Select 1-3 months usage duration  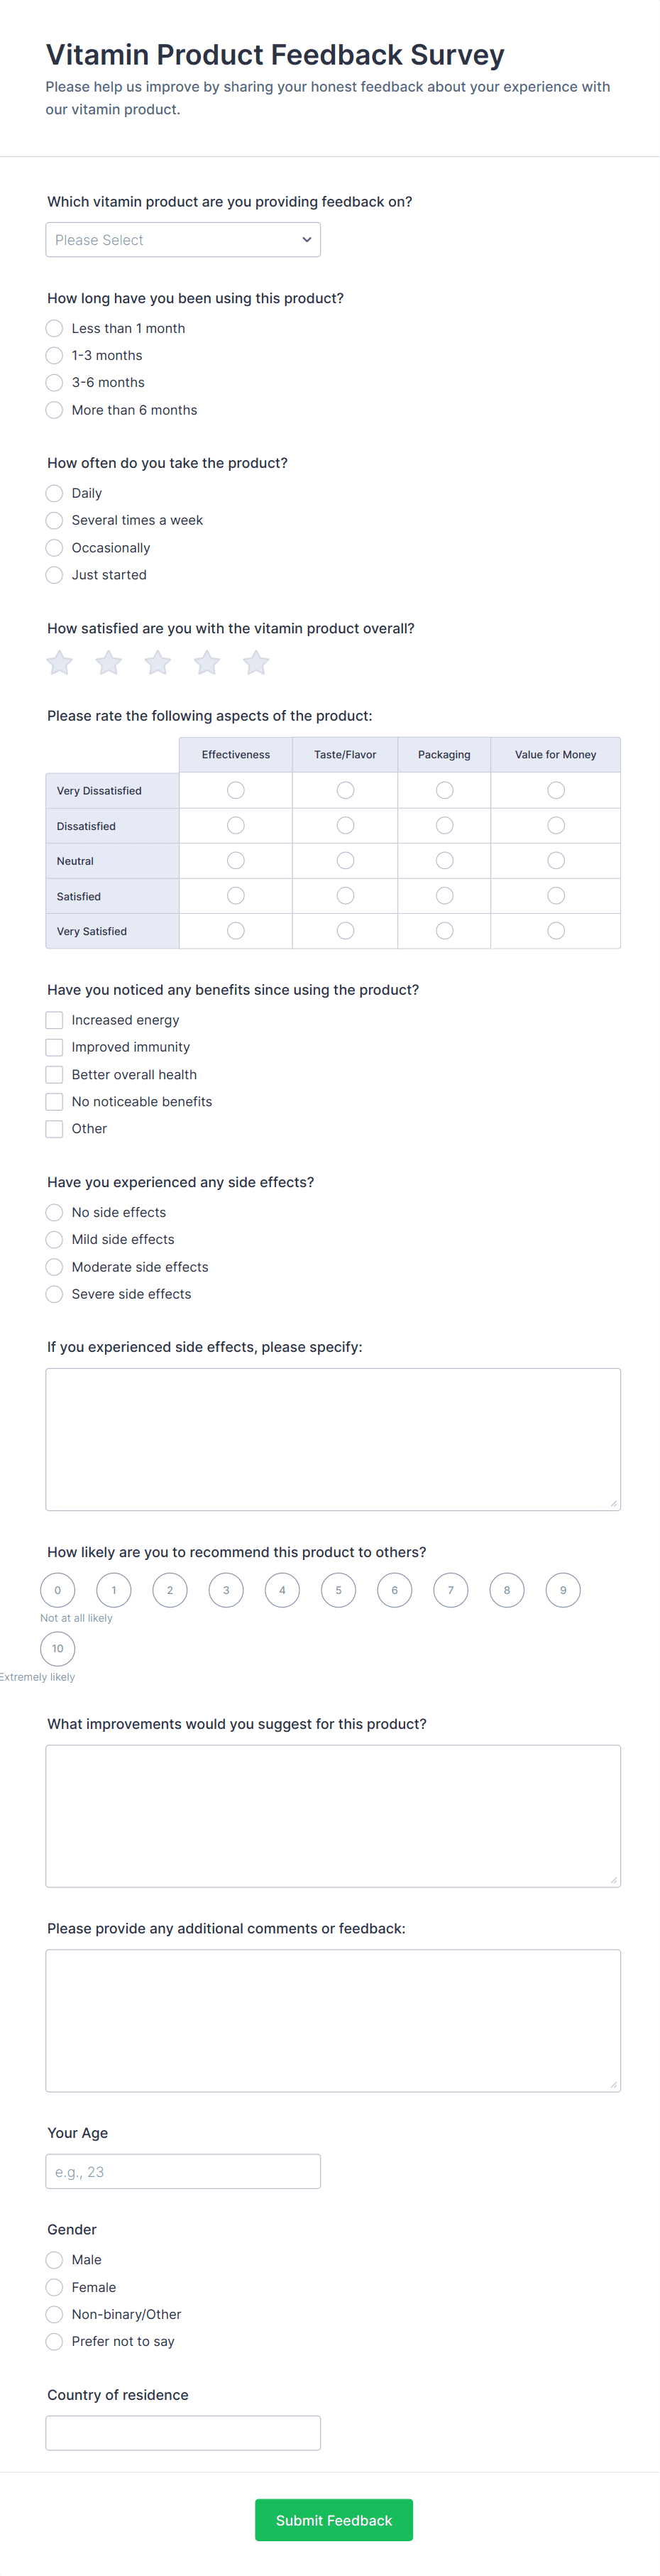54,355
